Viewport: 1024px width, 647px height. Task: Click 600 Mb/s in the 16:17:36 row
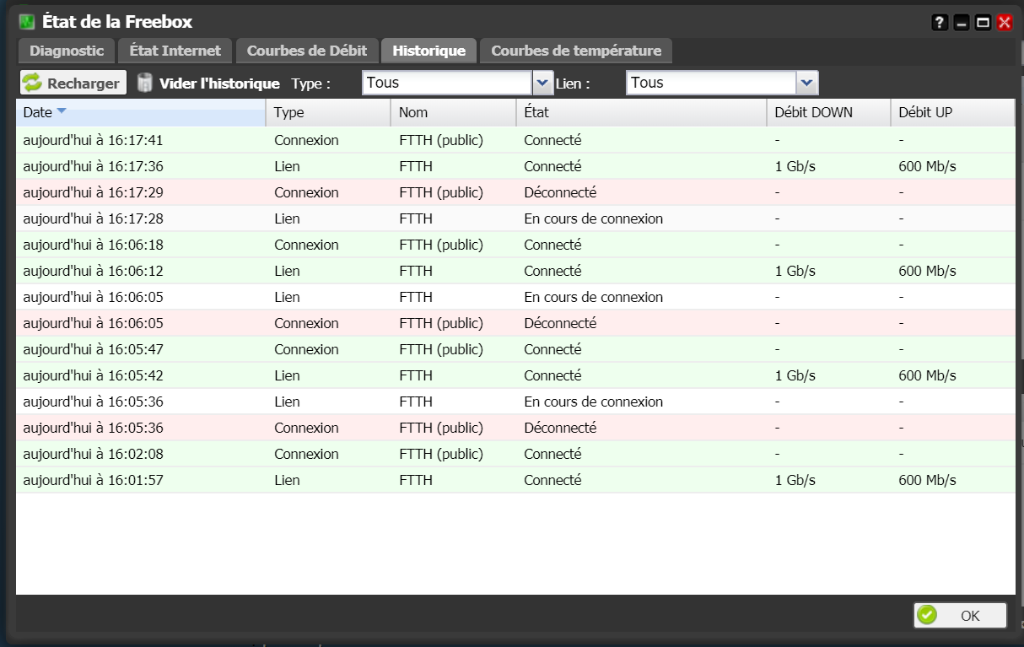click(x=927, y=166)
